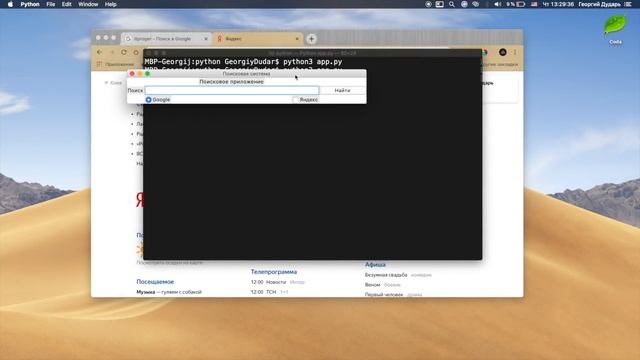Open the Window menu
This screenshot has height=360, width=640.
pos(88,4)
